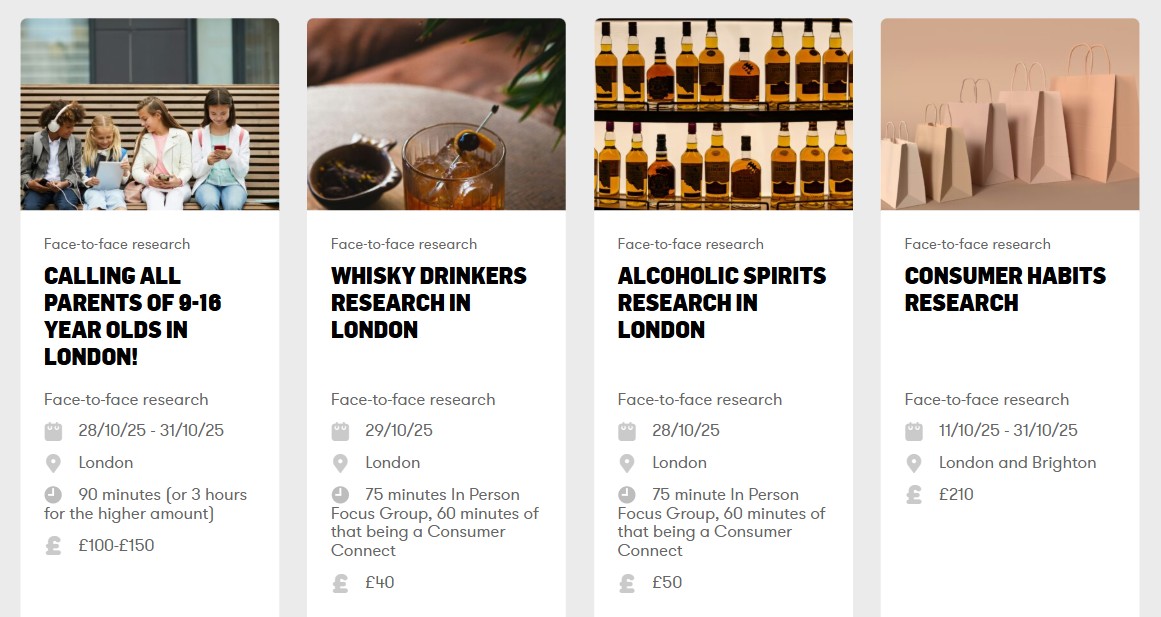Open Consumer Habits Research listing
Screen dimensions: 1161x617
(x=1004, y=289)
